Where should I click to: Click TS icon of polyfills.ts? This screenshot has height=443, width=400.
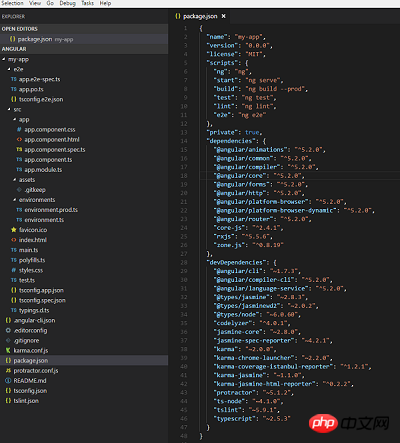pos(14,260)
